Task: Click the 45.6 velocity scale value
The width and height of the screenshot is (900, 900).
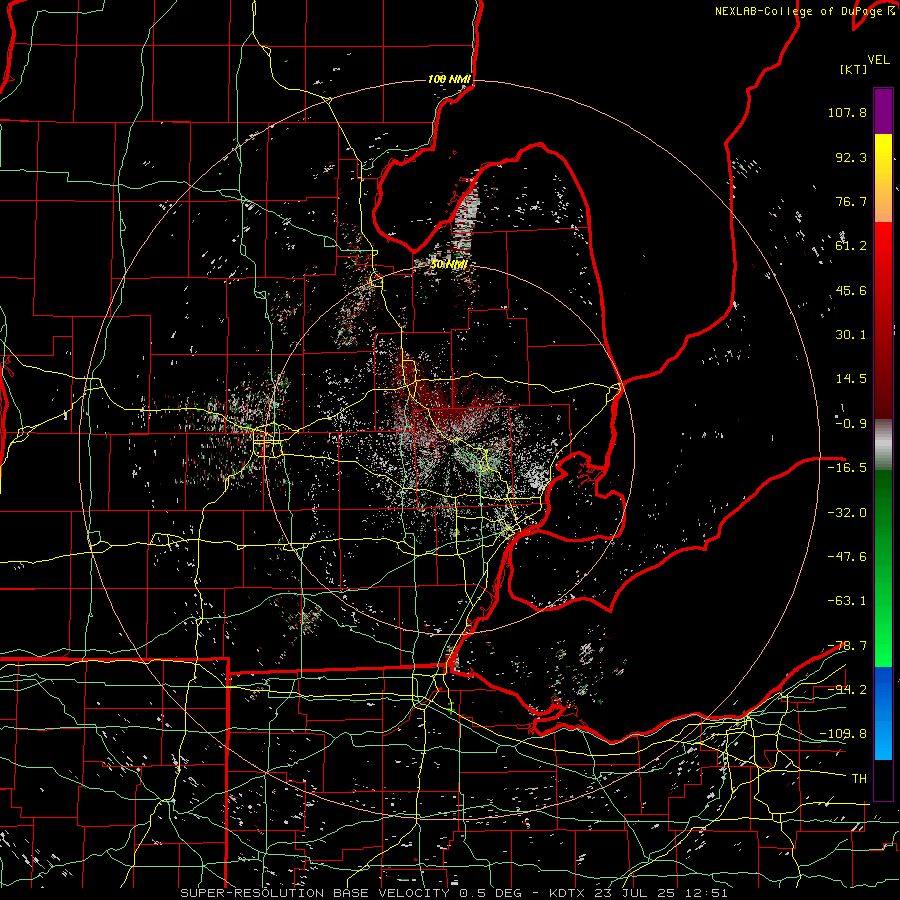Action: (x=851, y=290)
